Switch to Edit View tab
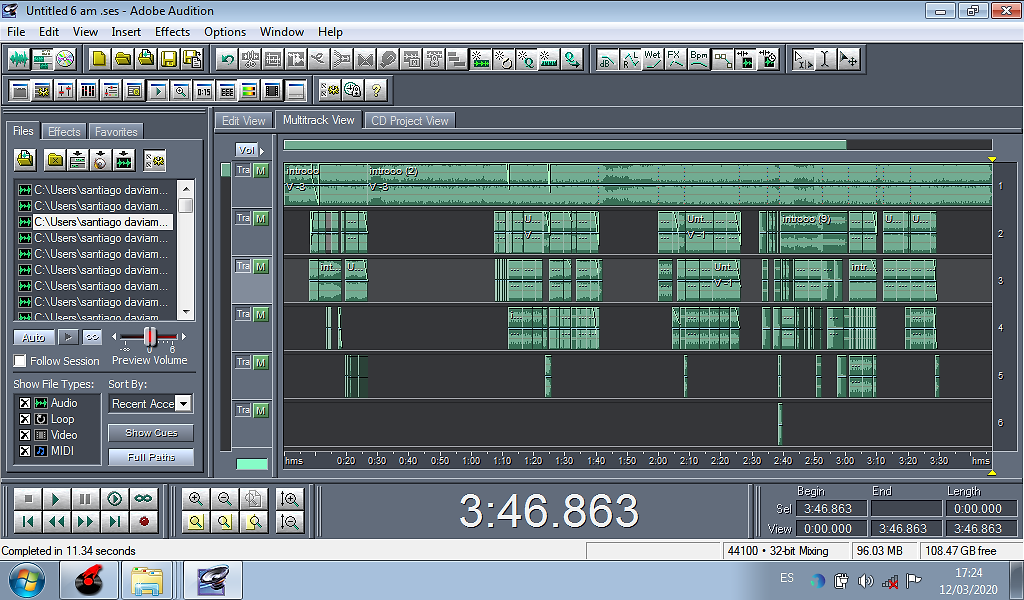 [x=244, y=121]
